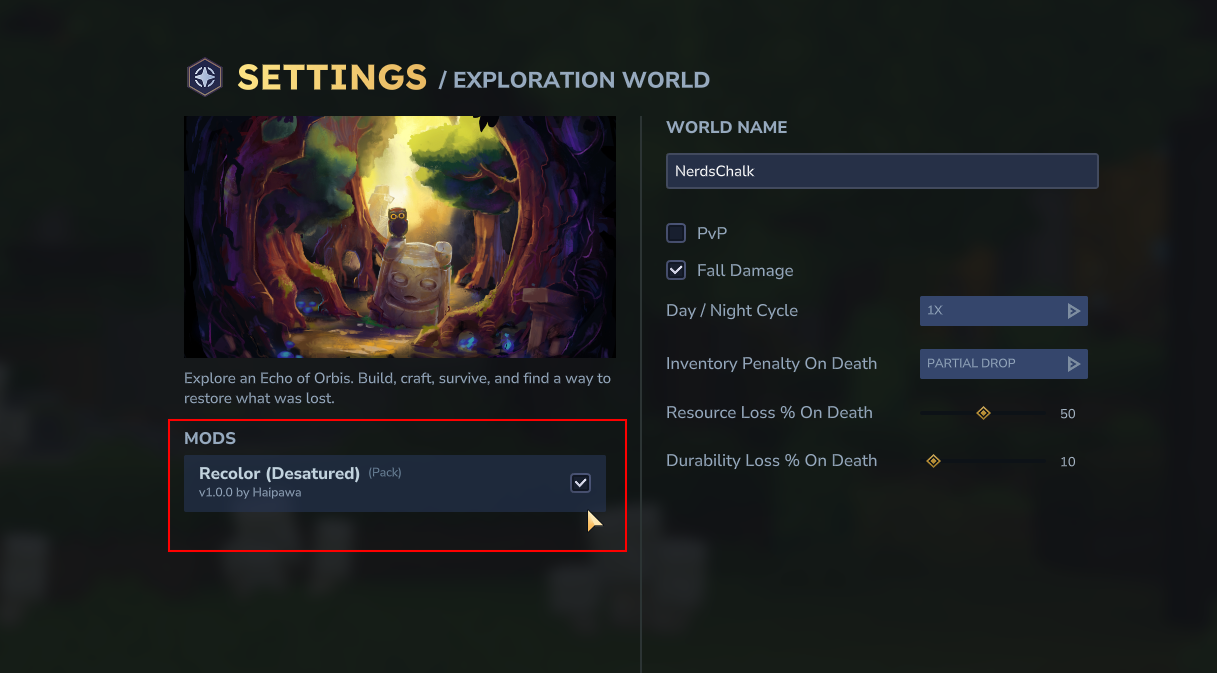Click the Durability Loss diamond slider handle

(933, 461)
